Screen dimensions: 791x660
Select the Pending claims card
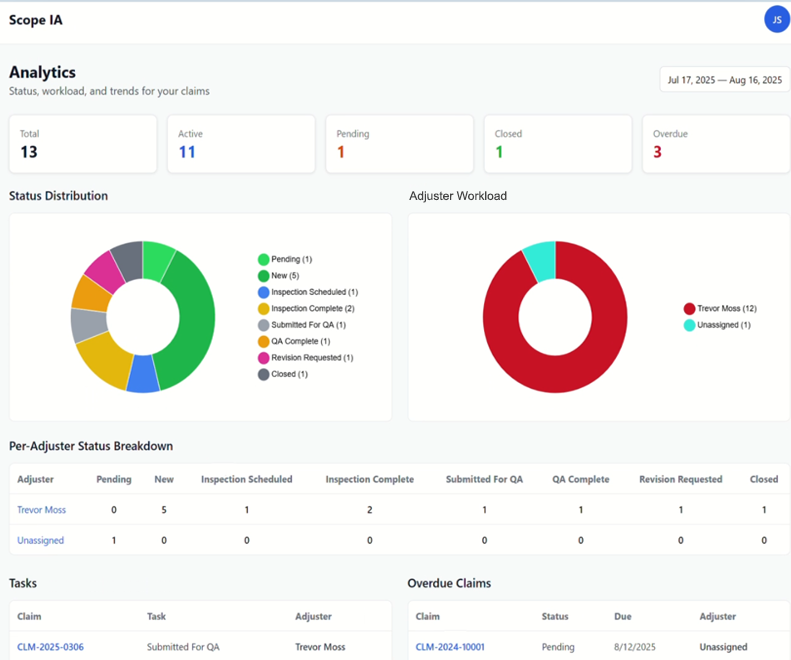(x=399, y=144)
